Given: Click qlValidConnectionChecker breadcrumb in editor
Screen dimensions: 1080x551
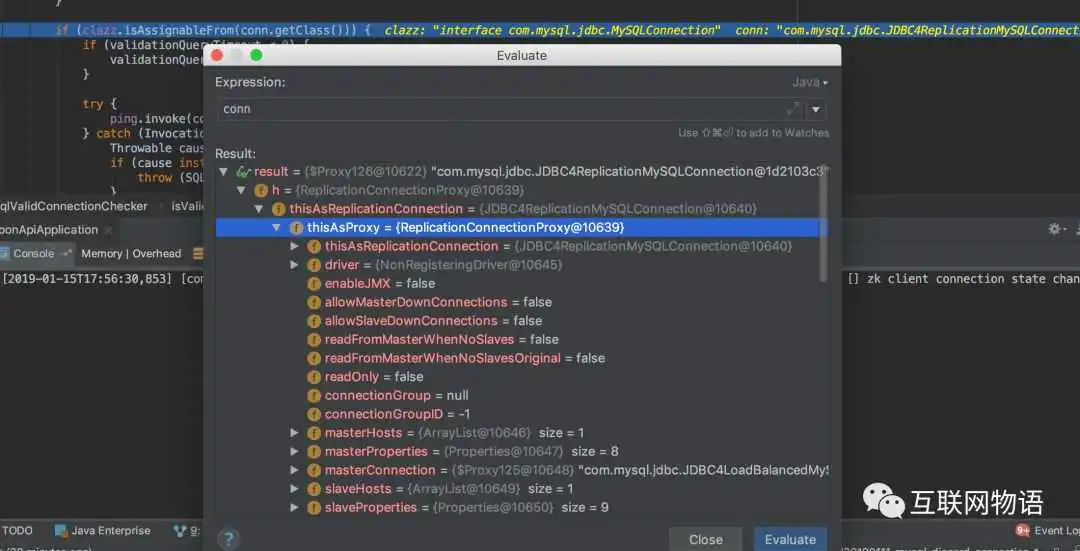Looking at the screenshot, I should (x=74, y=206).
